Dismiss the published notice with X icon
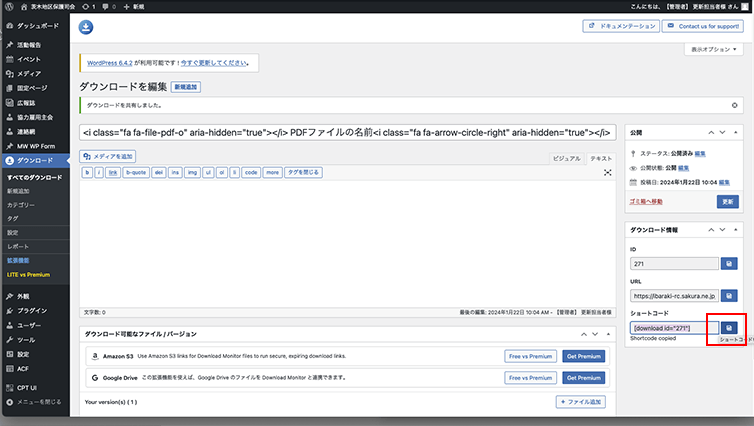The height and width of the screenshot is (426, 754). (x=735, y=104)
